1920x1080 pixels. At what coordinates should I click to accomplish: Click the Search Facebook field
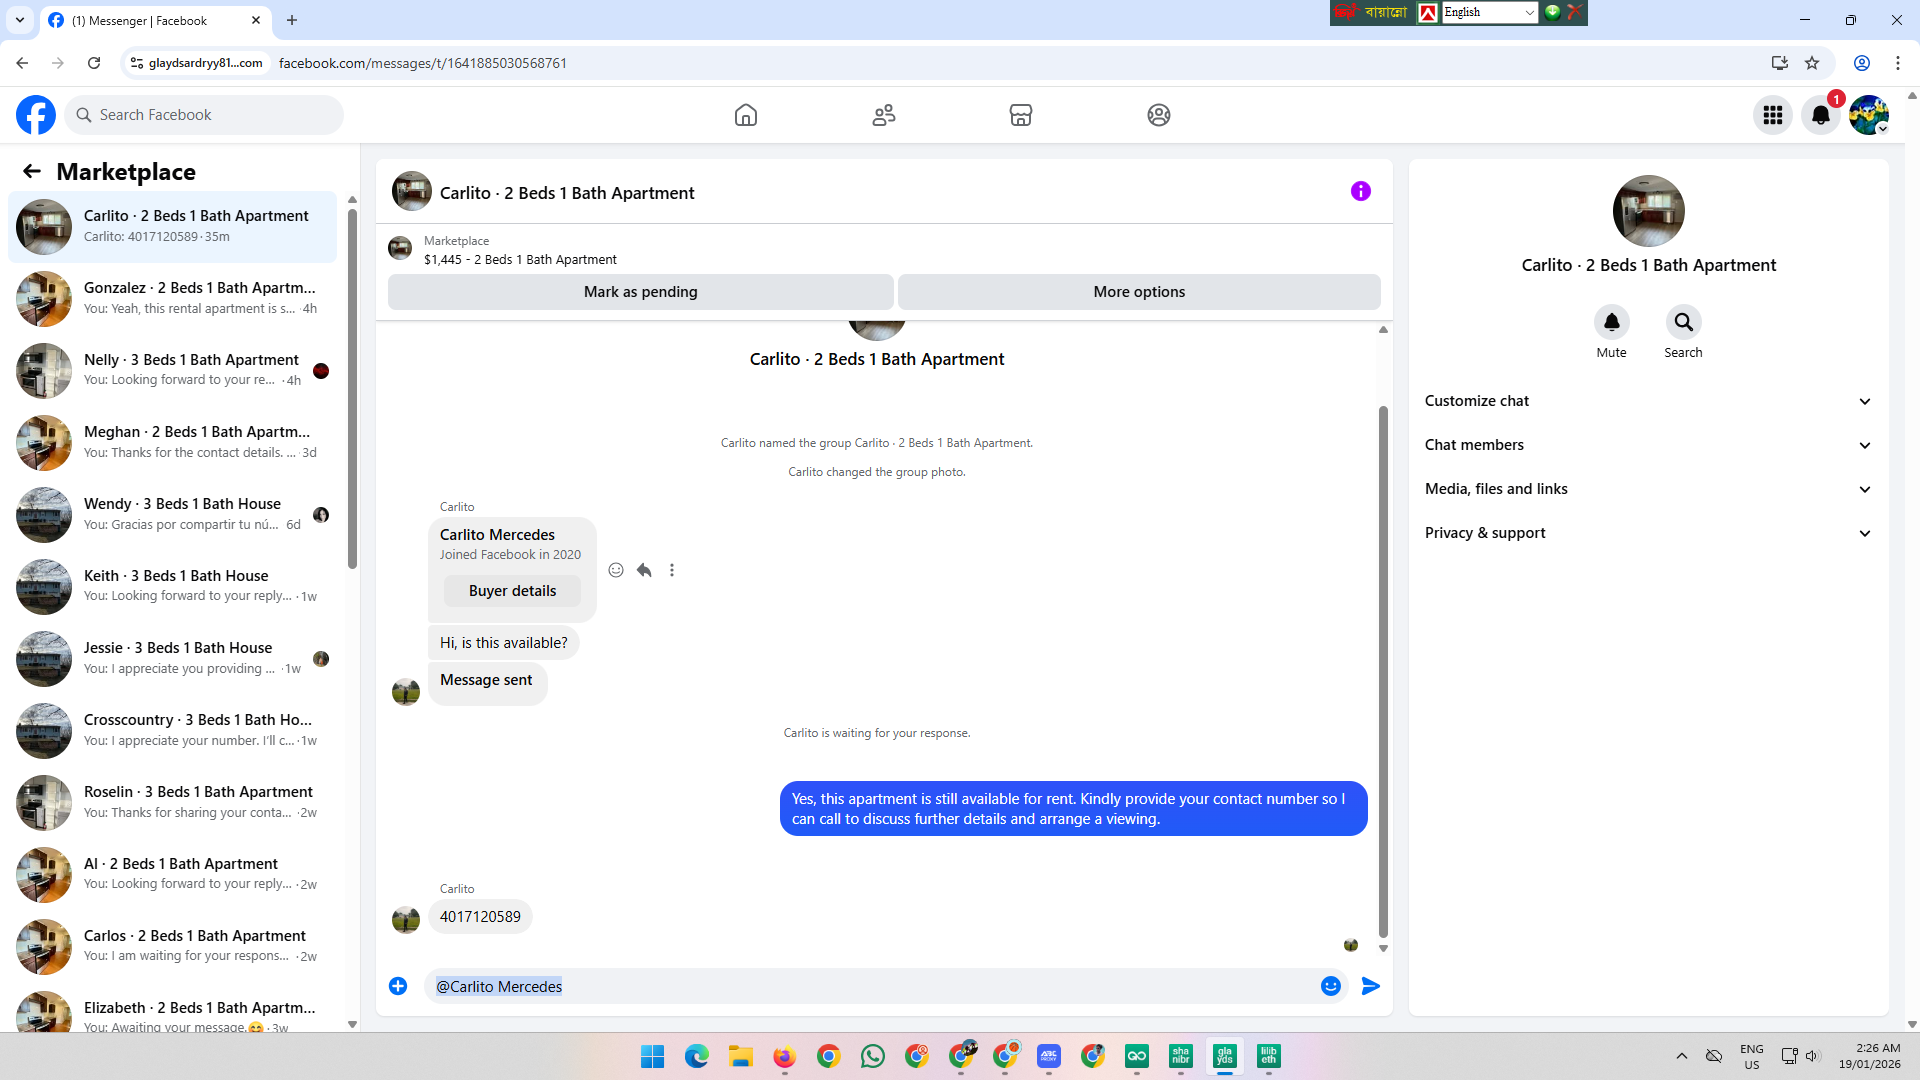204,115
